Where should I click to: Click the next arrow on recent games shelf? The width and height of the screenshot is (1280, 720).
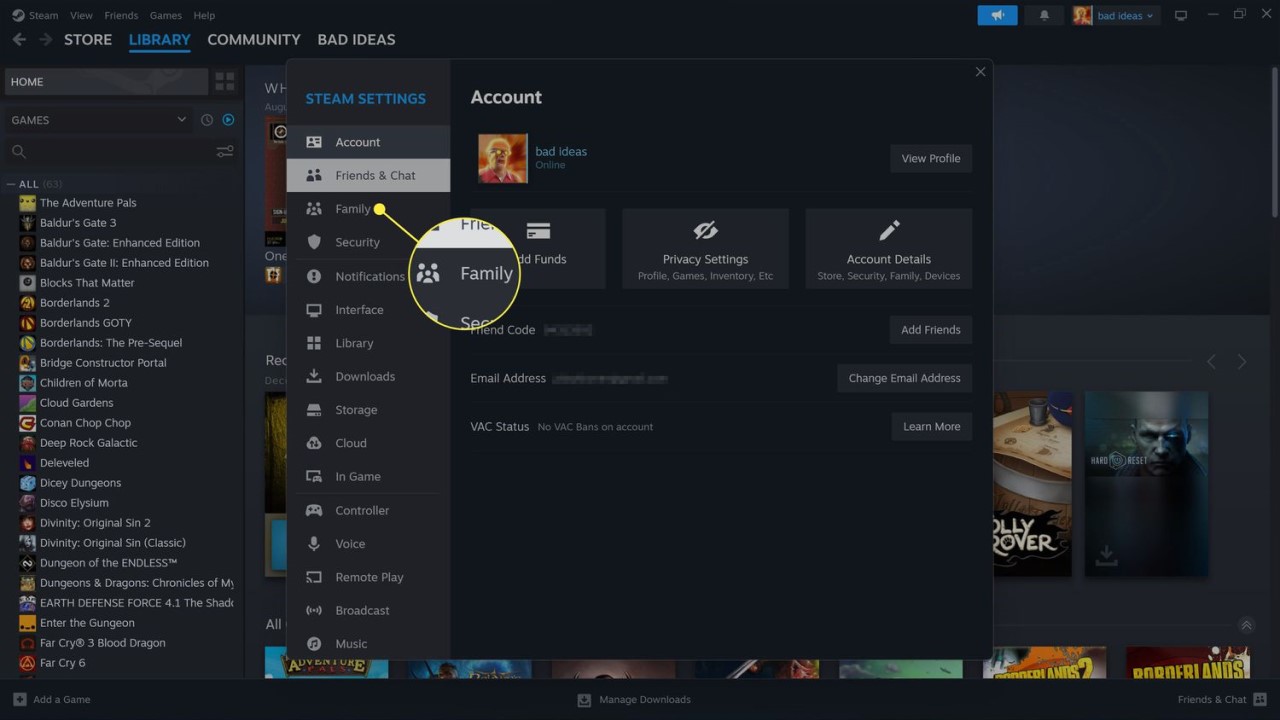click(1242, 361)
